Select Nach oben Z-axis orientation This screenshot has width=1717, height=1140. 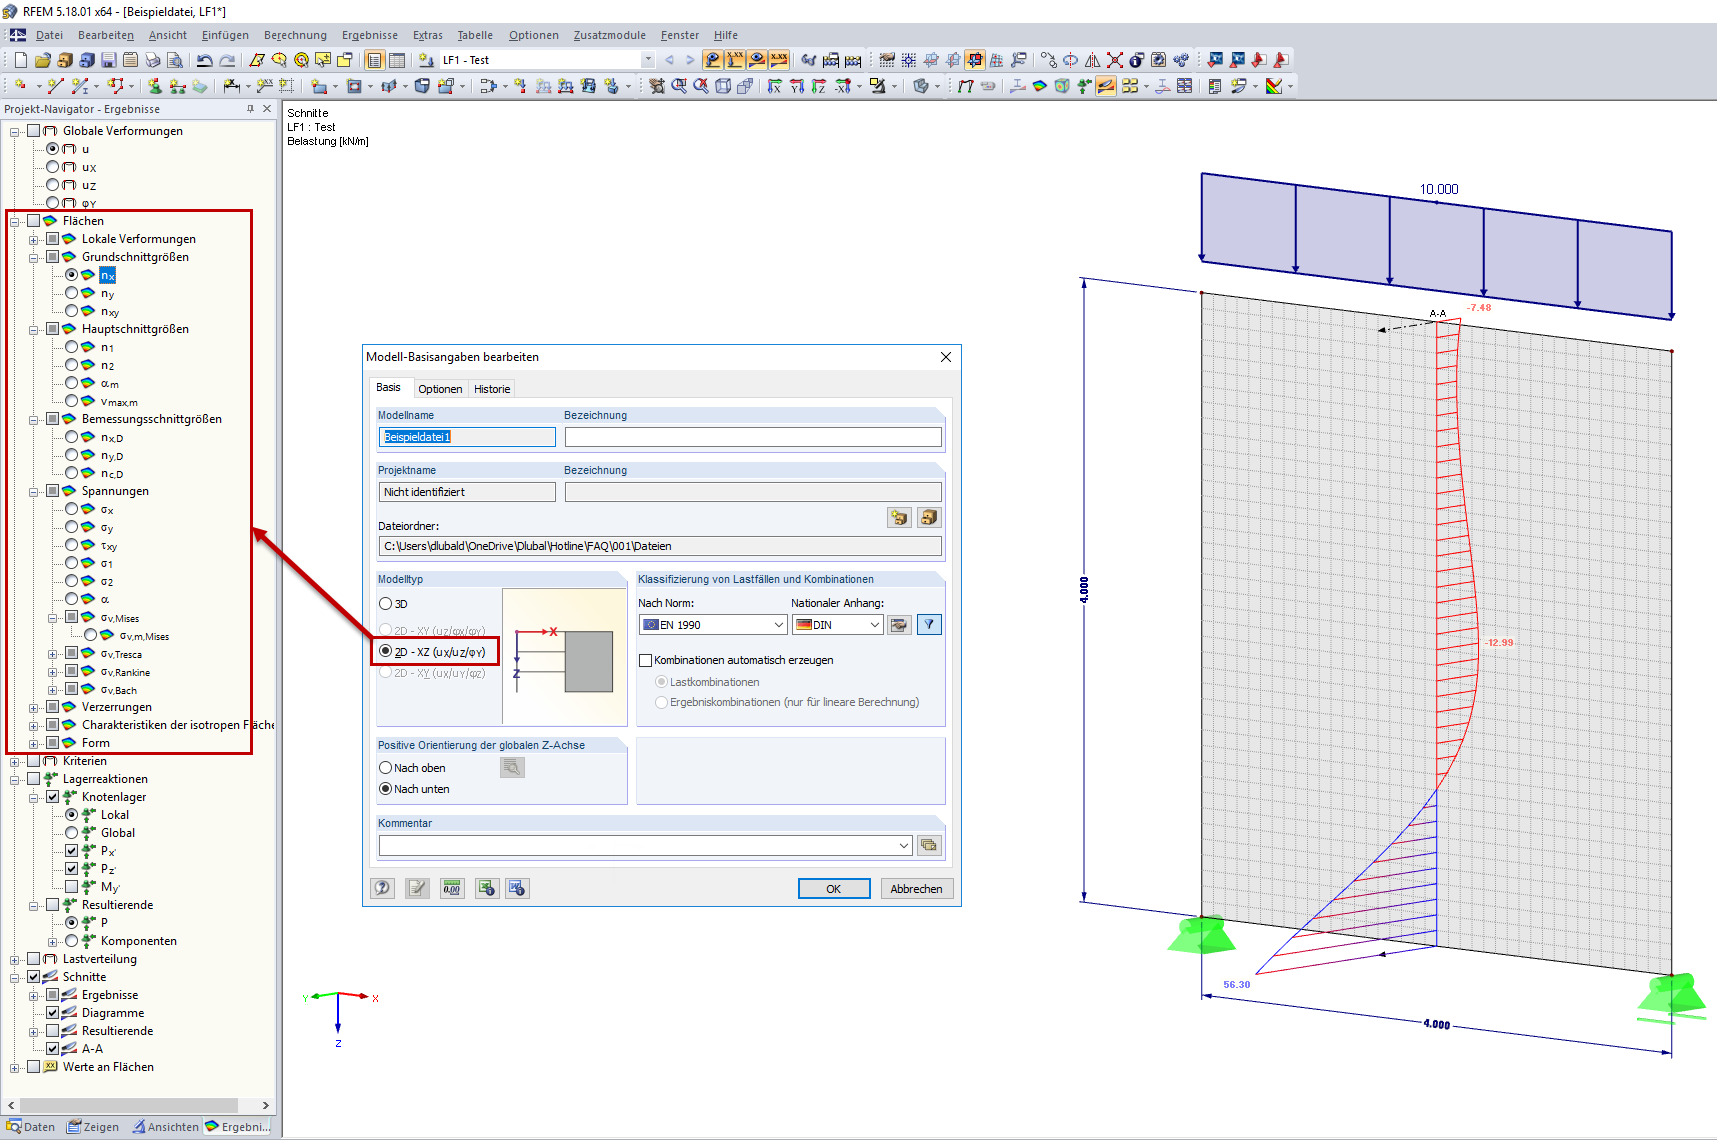[x=386, y=768]
